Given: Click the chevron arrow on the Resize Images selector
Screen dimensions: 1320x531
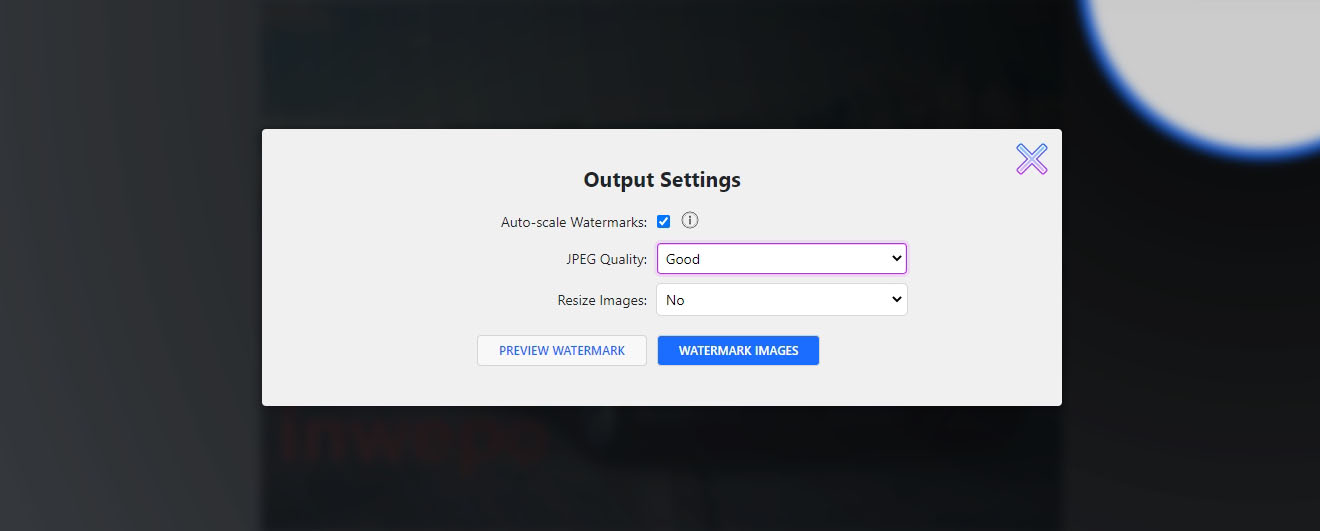Looking at the screenshot, I should (896, 300).
